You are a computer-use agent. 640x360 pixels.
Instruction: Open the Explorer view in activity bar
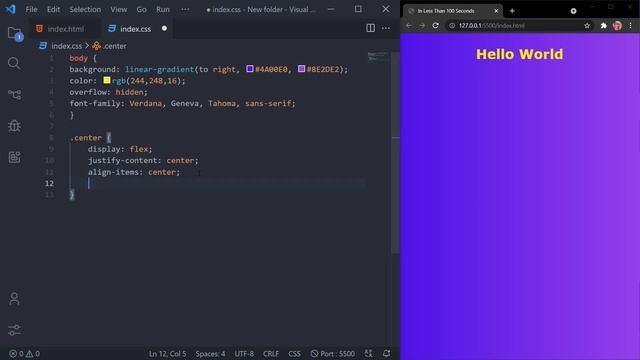(15, 33)
